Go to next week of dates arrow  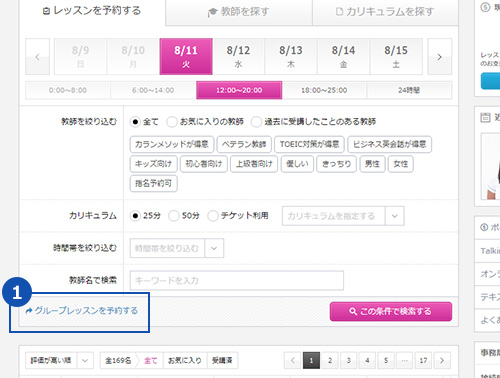coord(440,56)
